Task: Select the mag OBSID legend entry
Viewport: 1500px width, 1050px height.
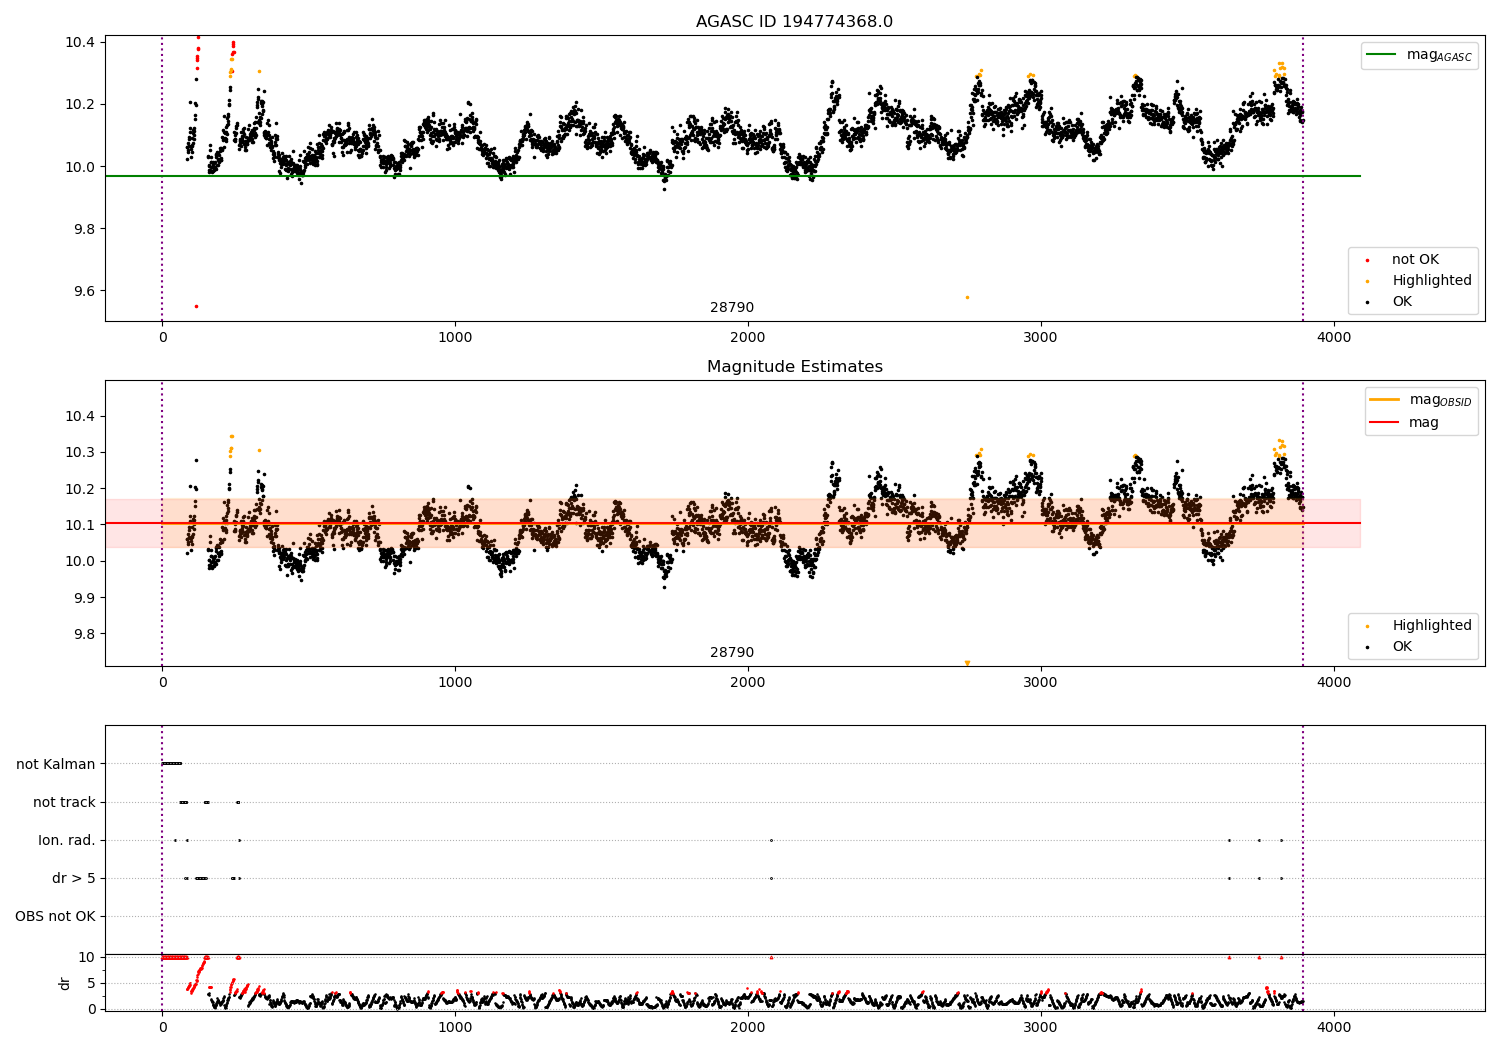Action: pos(1421,400)
